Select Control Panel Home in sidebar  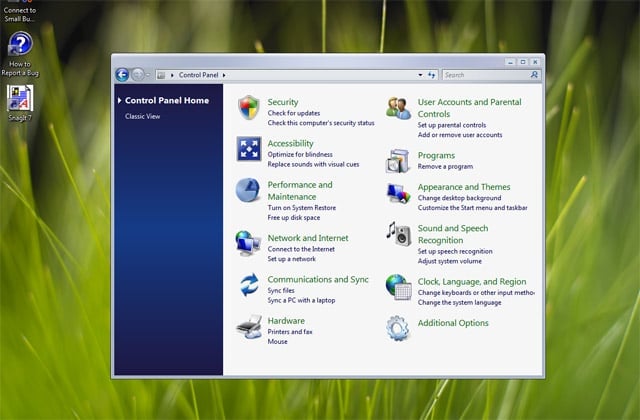pos(167,100)
